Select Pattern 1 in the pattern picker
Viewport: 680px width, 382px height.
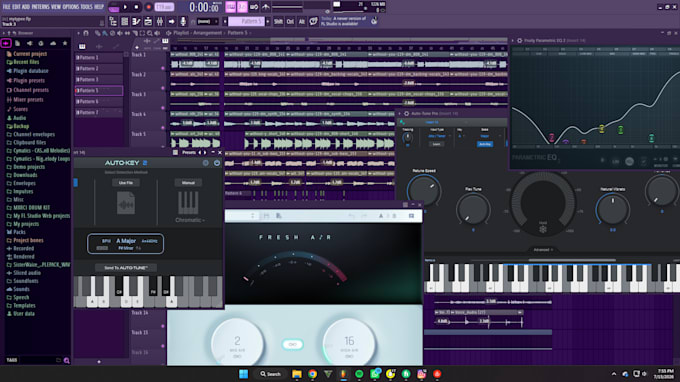point(99,57)
